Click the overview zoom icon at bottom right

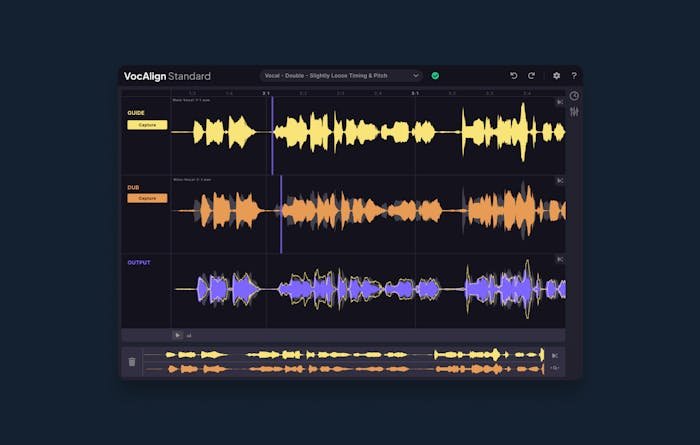tap(554, 368)
